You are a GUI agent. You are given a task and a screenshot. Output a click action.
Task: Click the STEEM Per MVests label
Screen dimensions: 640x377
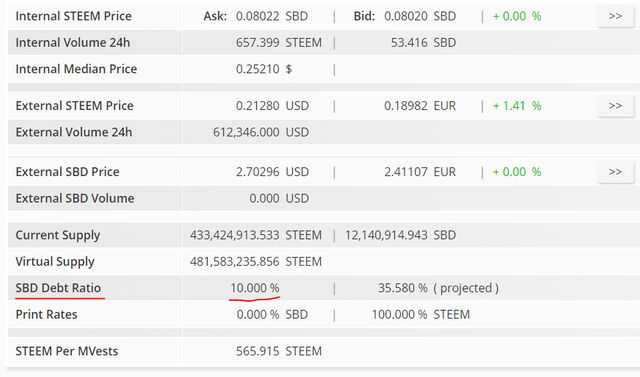[x=67, y=351]
